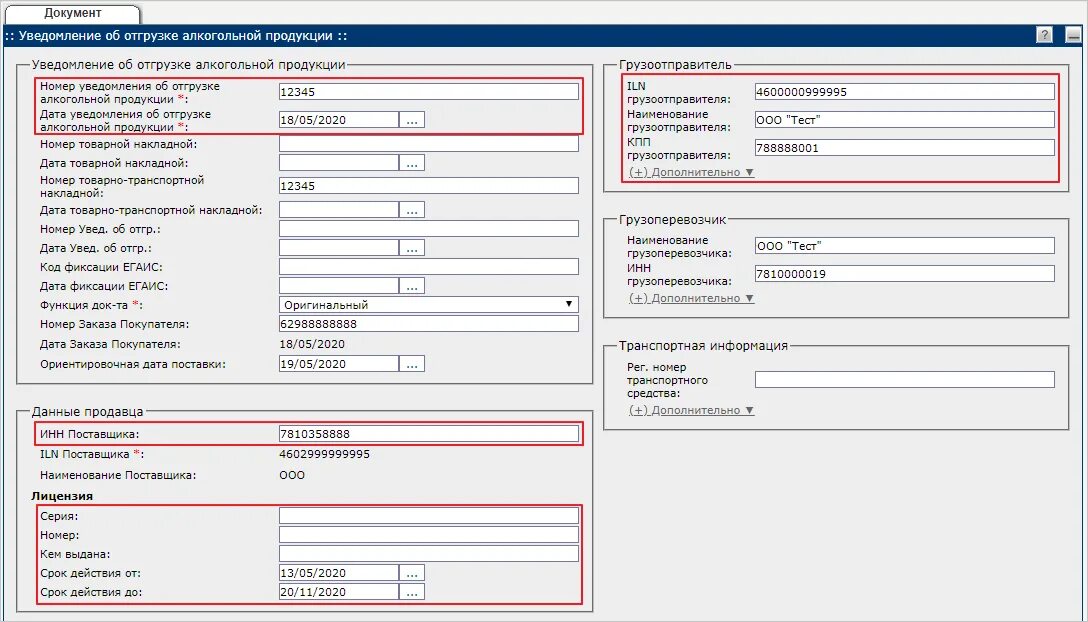1088x622 pixels.
Task: Click the Ориентировочная дата поставки date field
Action: coord(339,364)
